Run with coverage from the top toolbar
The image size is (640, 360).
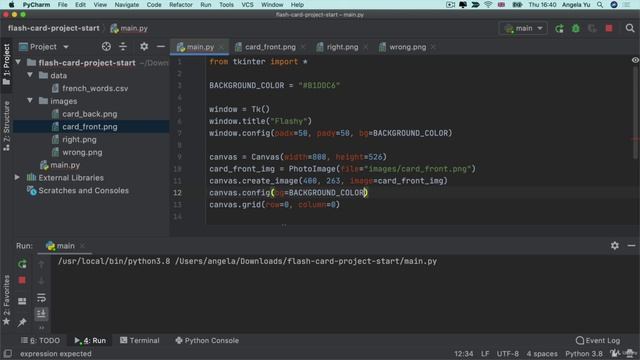point(592,29)
